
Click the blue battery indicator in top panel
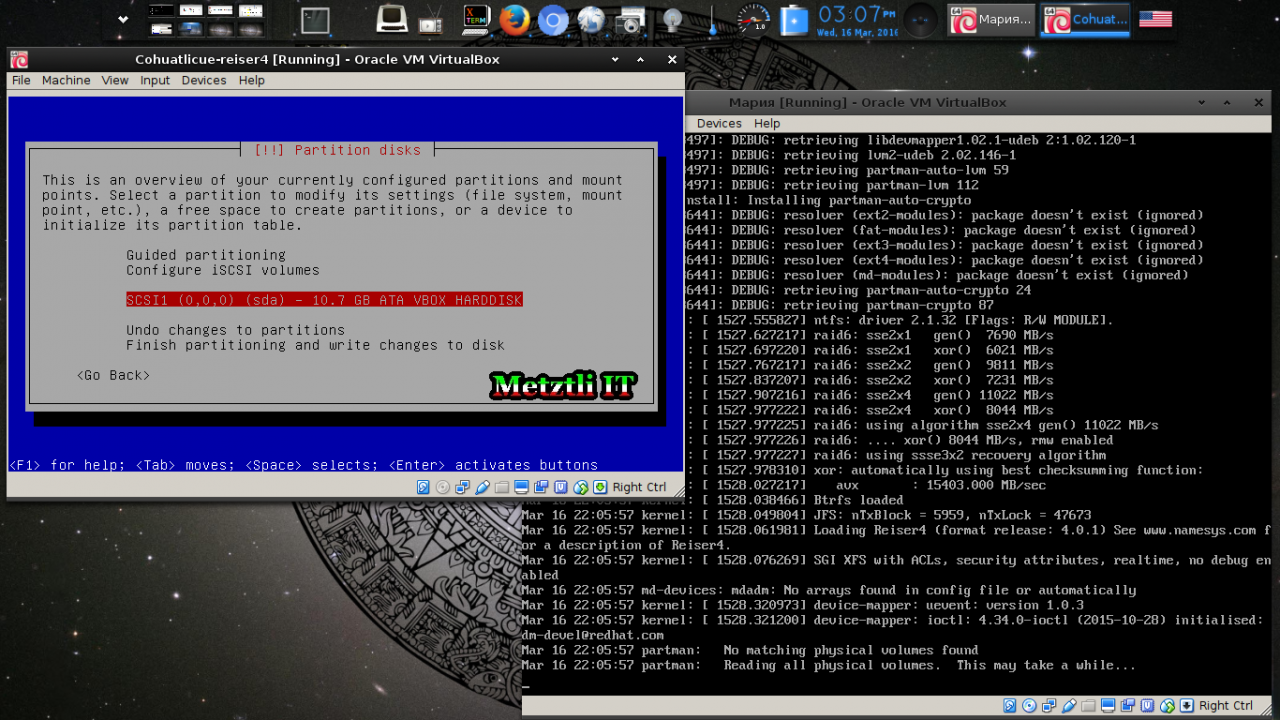pyautogui.click(x=794, y=19)
